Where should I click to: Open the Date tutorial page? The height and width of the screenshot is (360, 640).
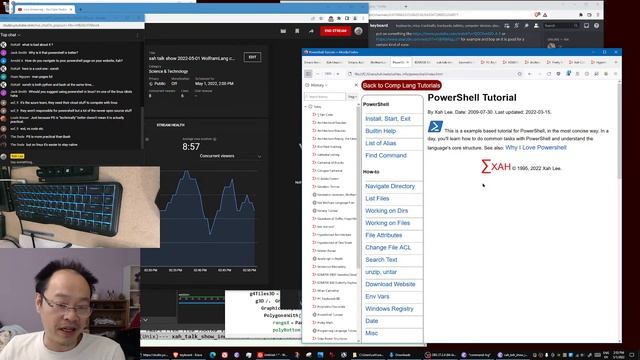coord(371,321)
